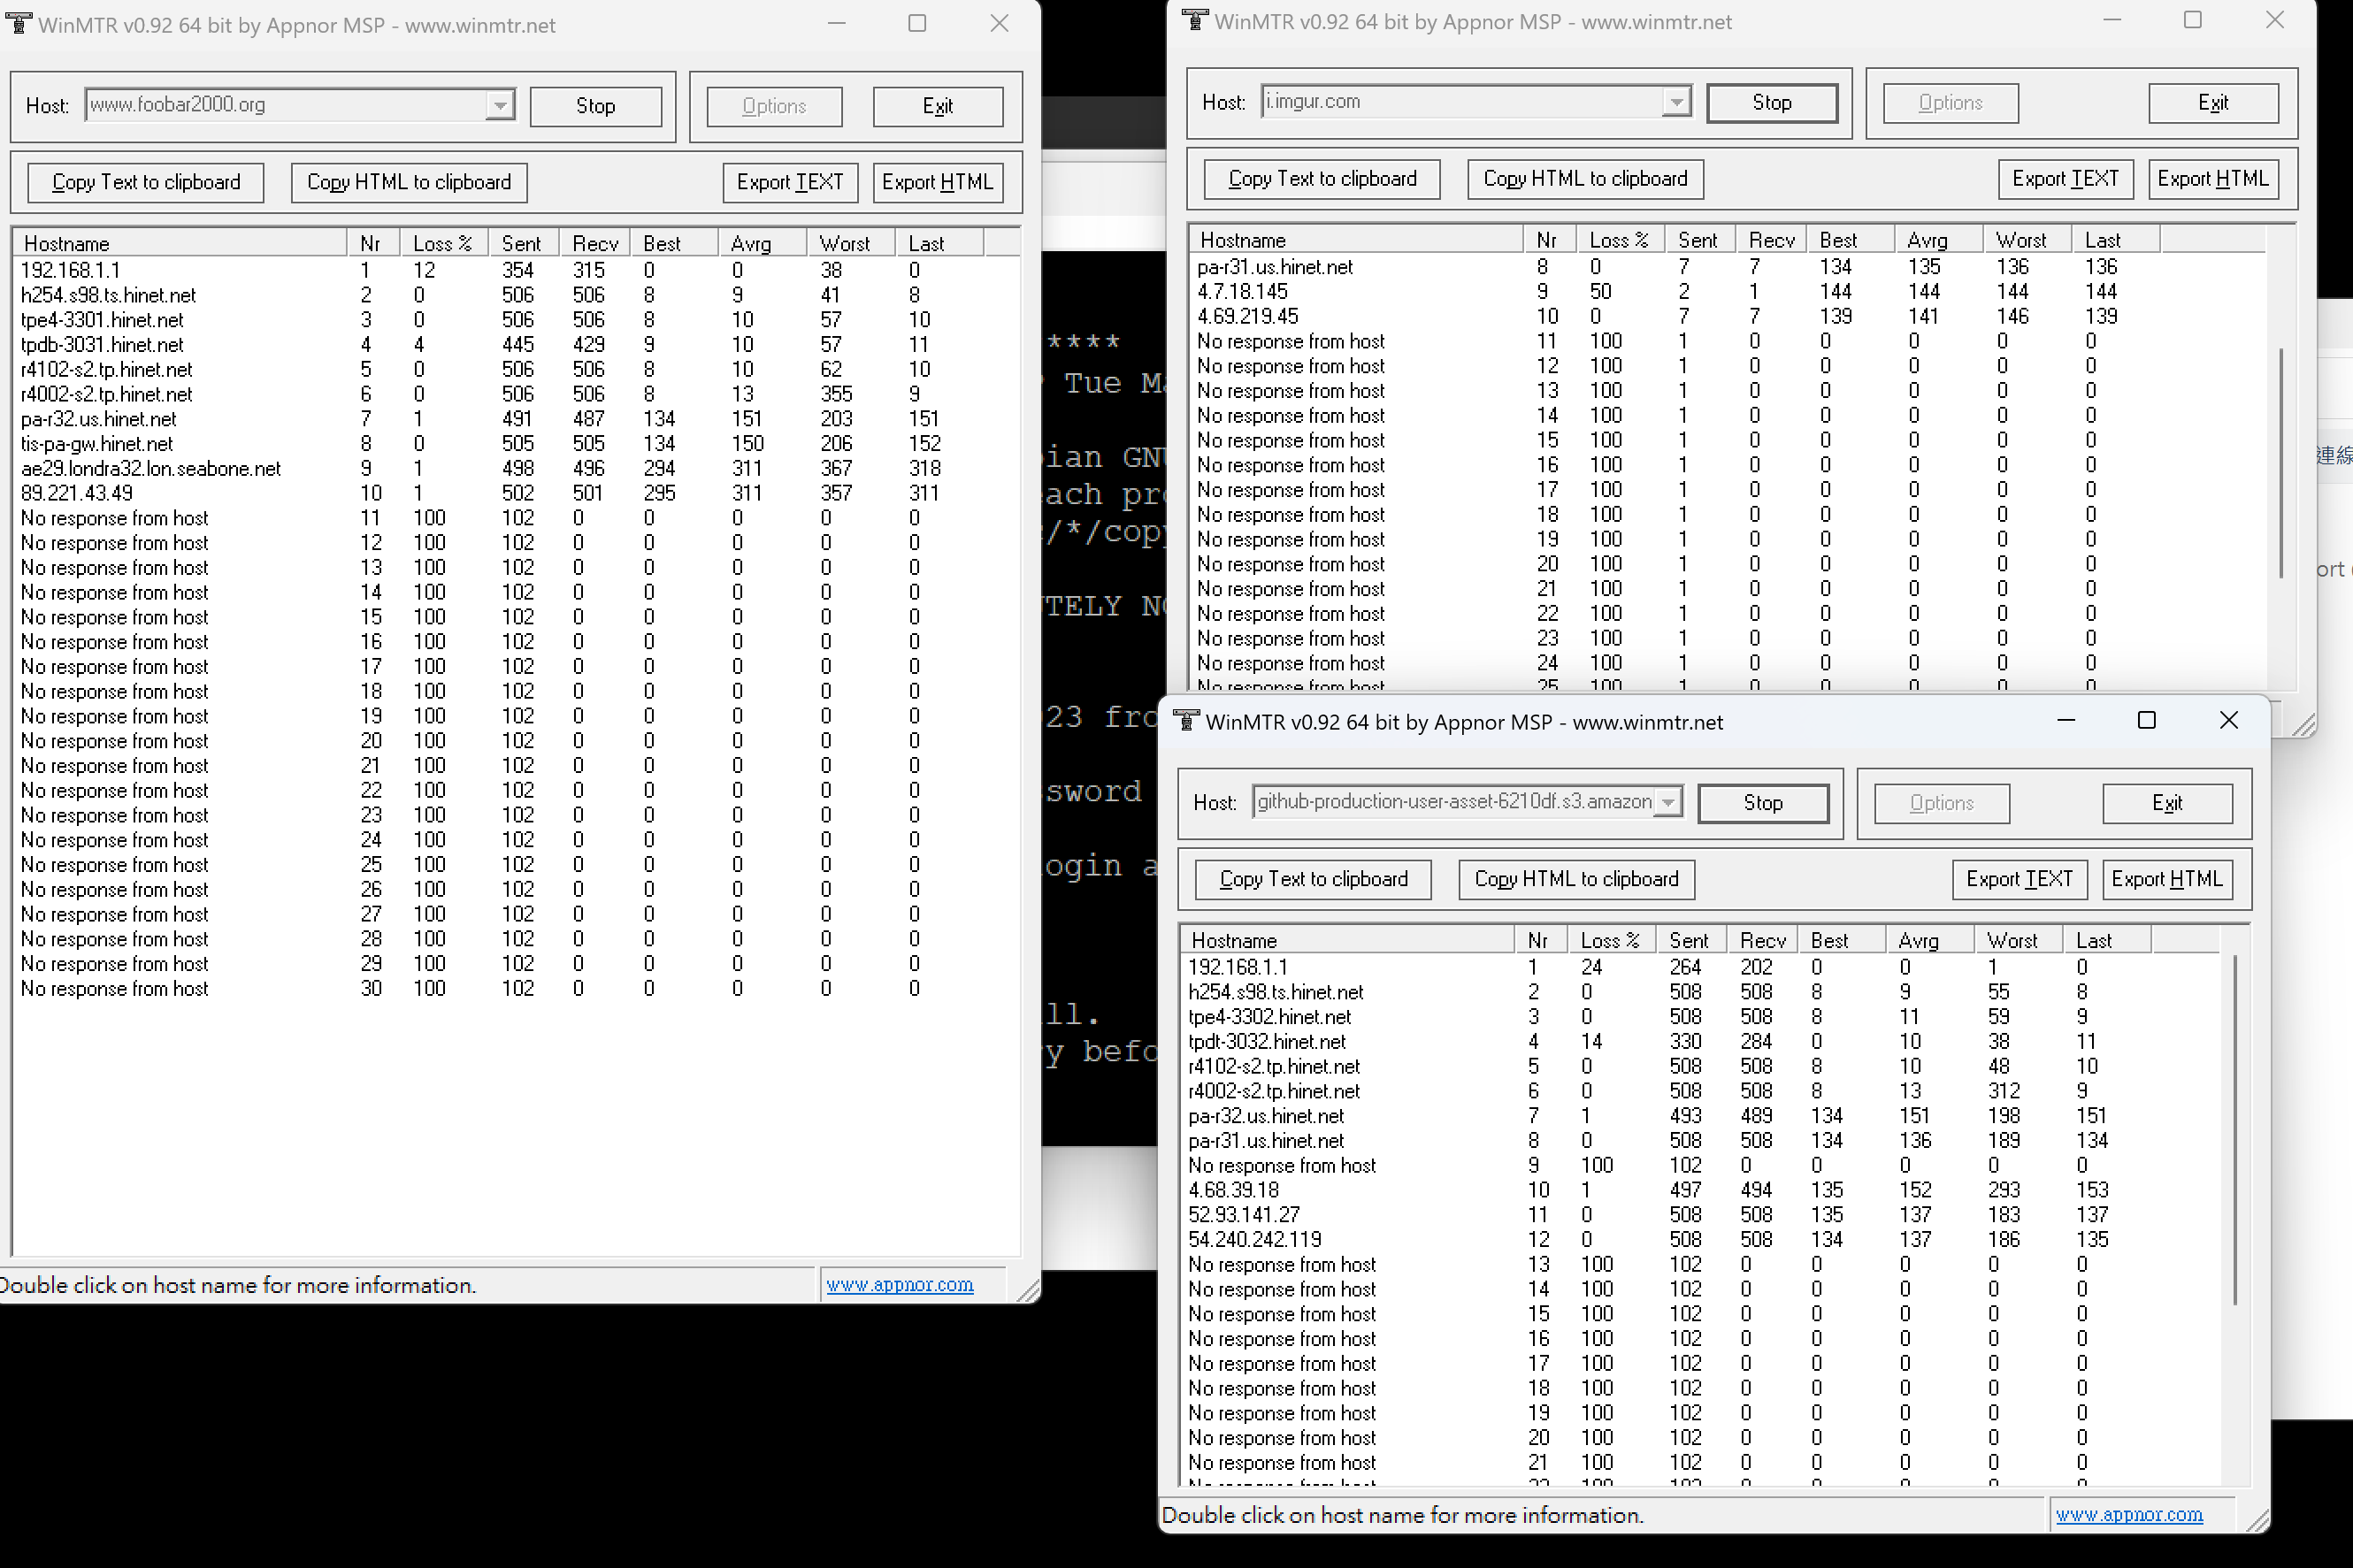
Task: Click WinMTR app icon in foobar2000 window titlebar
Action: pos(19,24)
